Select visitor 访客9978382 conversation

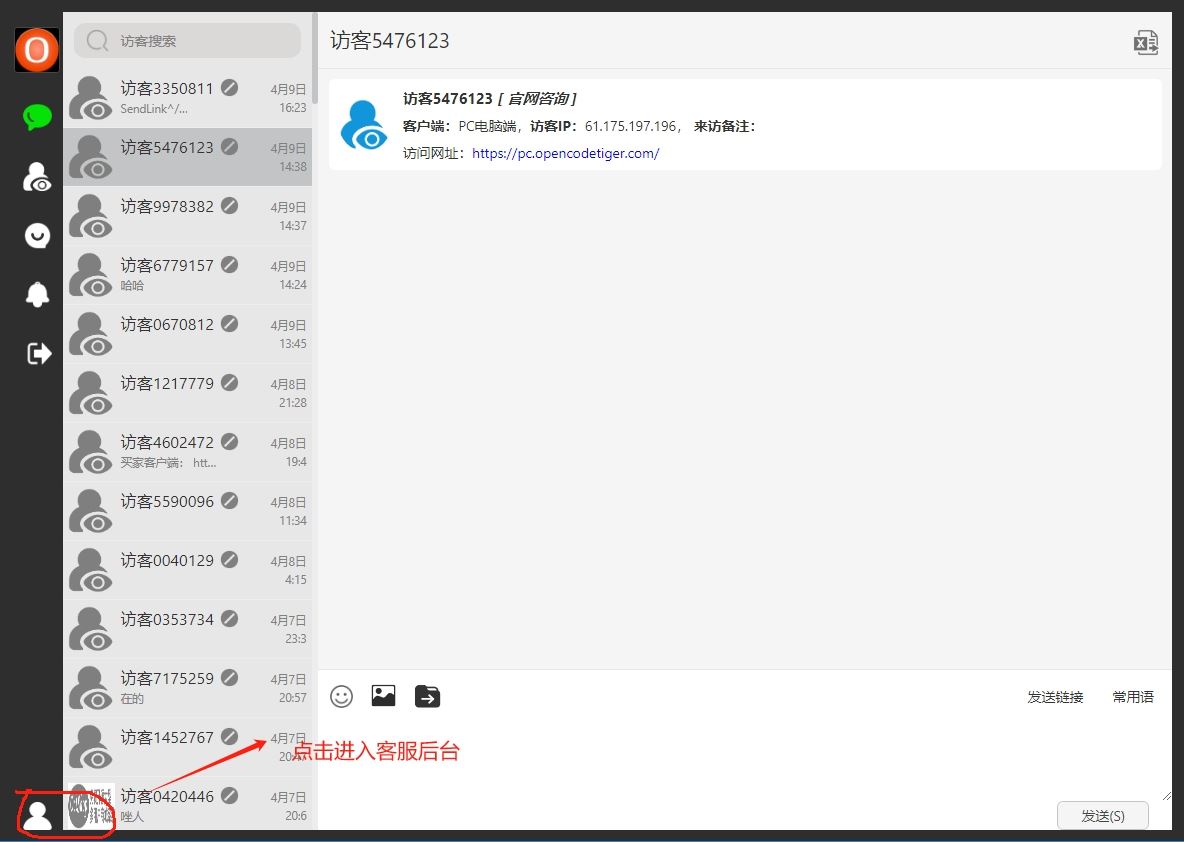188,216
